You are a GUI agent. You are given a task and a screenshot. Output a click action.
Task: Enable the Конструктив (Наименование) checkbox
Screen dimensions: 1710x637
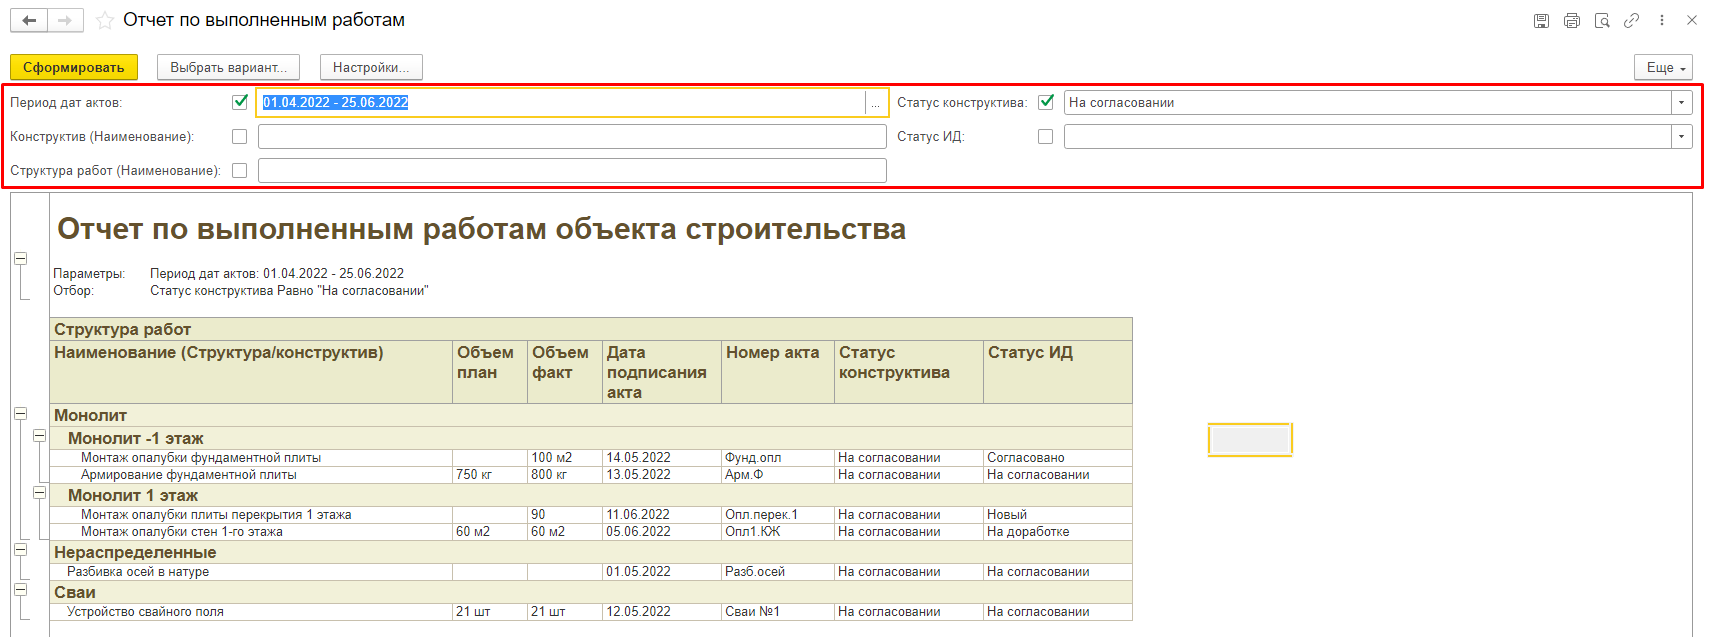[x=240, y=136]
